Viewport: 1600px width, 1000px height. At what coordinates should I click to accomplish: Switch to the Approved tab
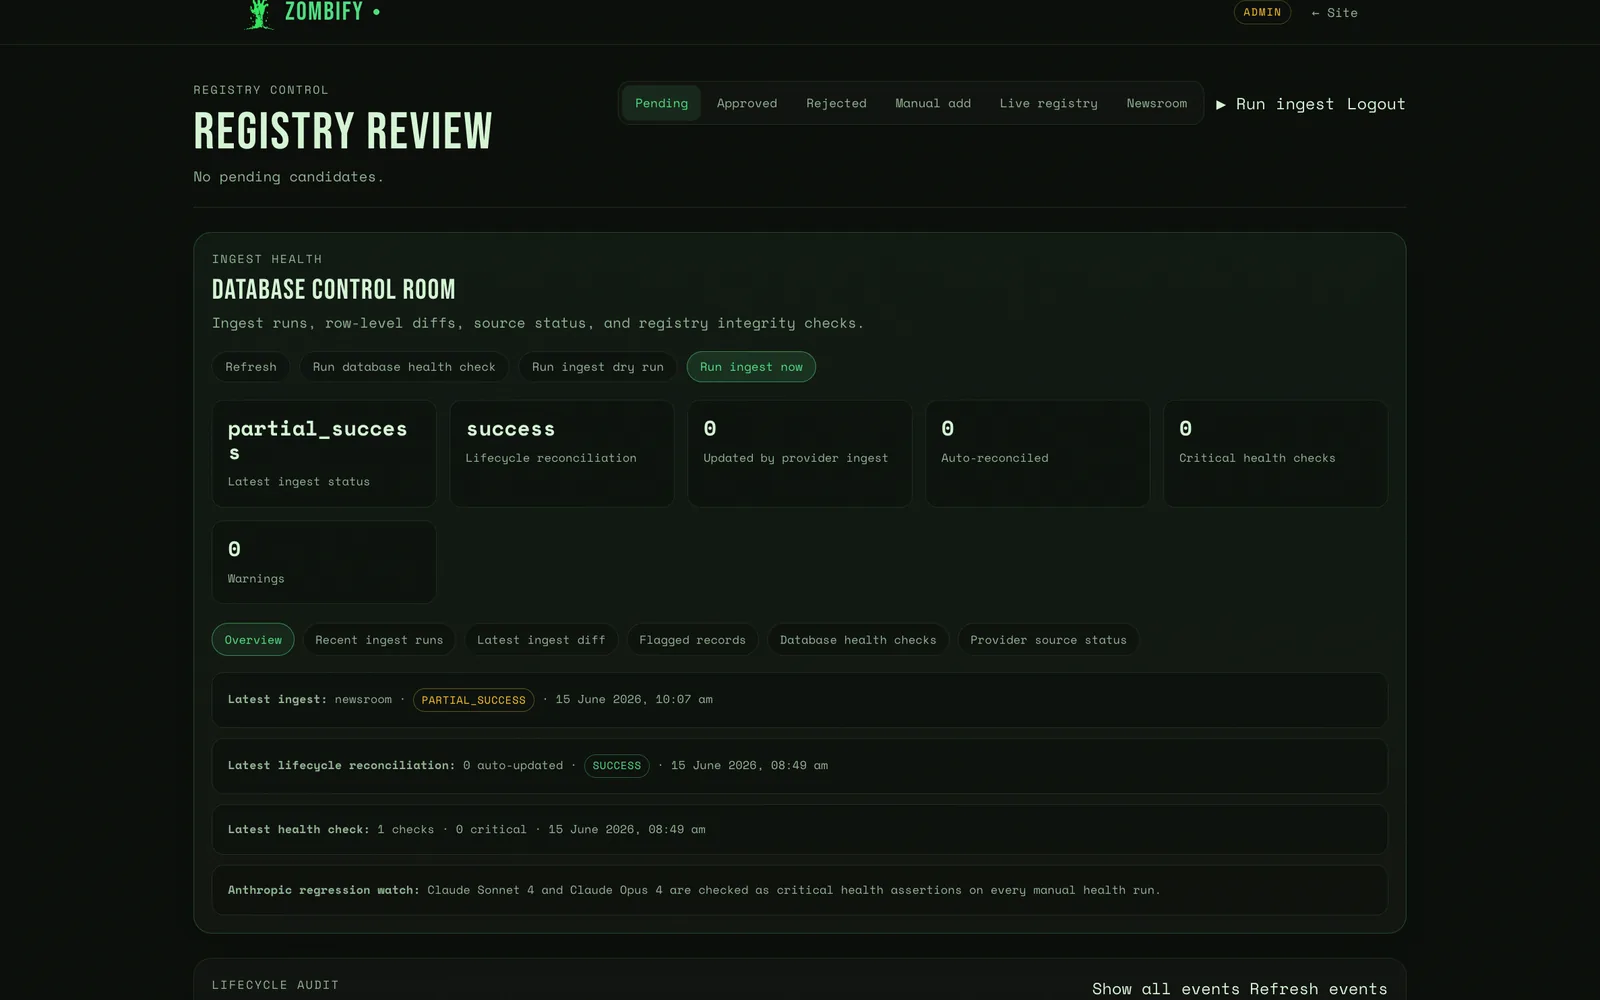[x=747, y=103]
